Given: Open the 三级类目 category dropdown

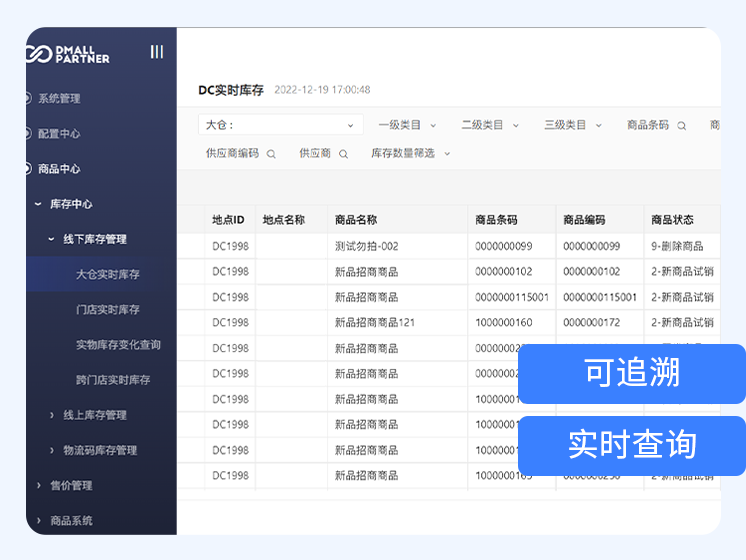Looking at the screenshot, I should pyautogui.click(x=573, y=125).
